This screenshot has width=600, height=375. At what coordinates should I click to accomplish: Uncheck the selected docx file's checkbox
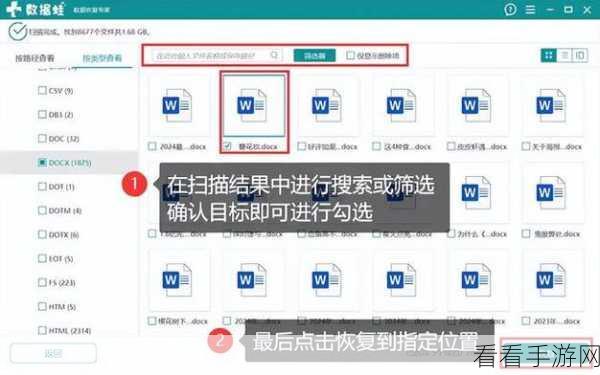[x=228, y=146]
